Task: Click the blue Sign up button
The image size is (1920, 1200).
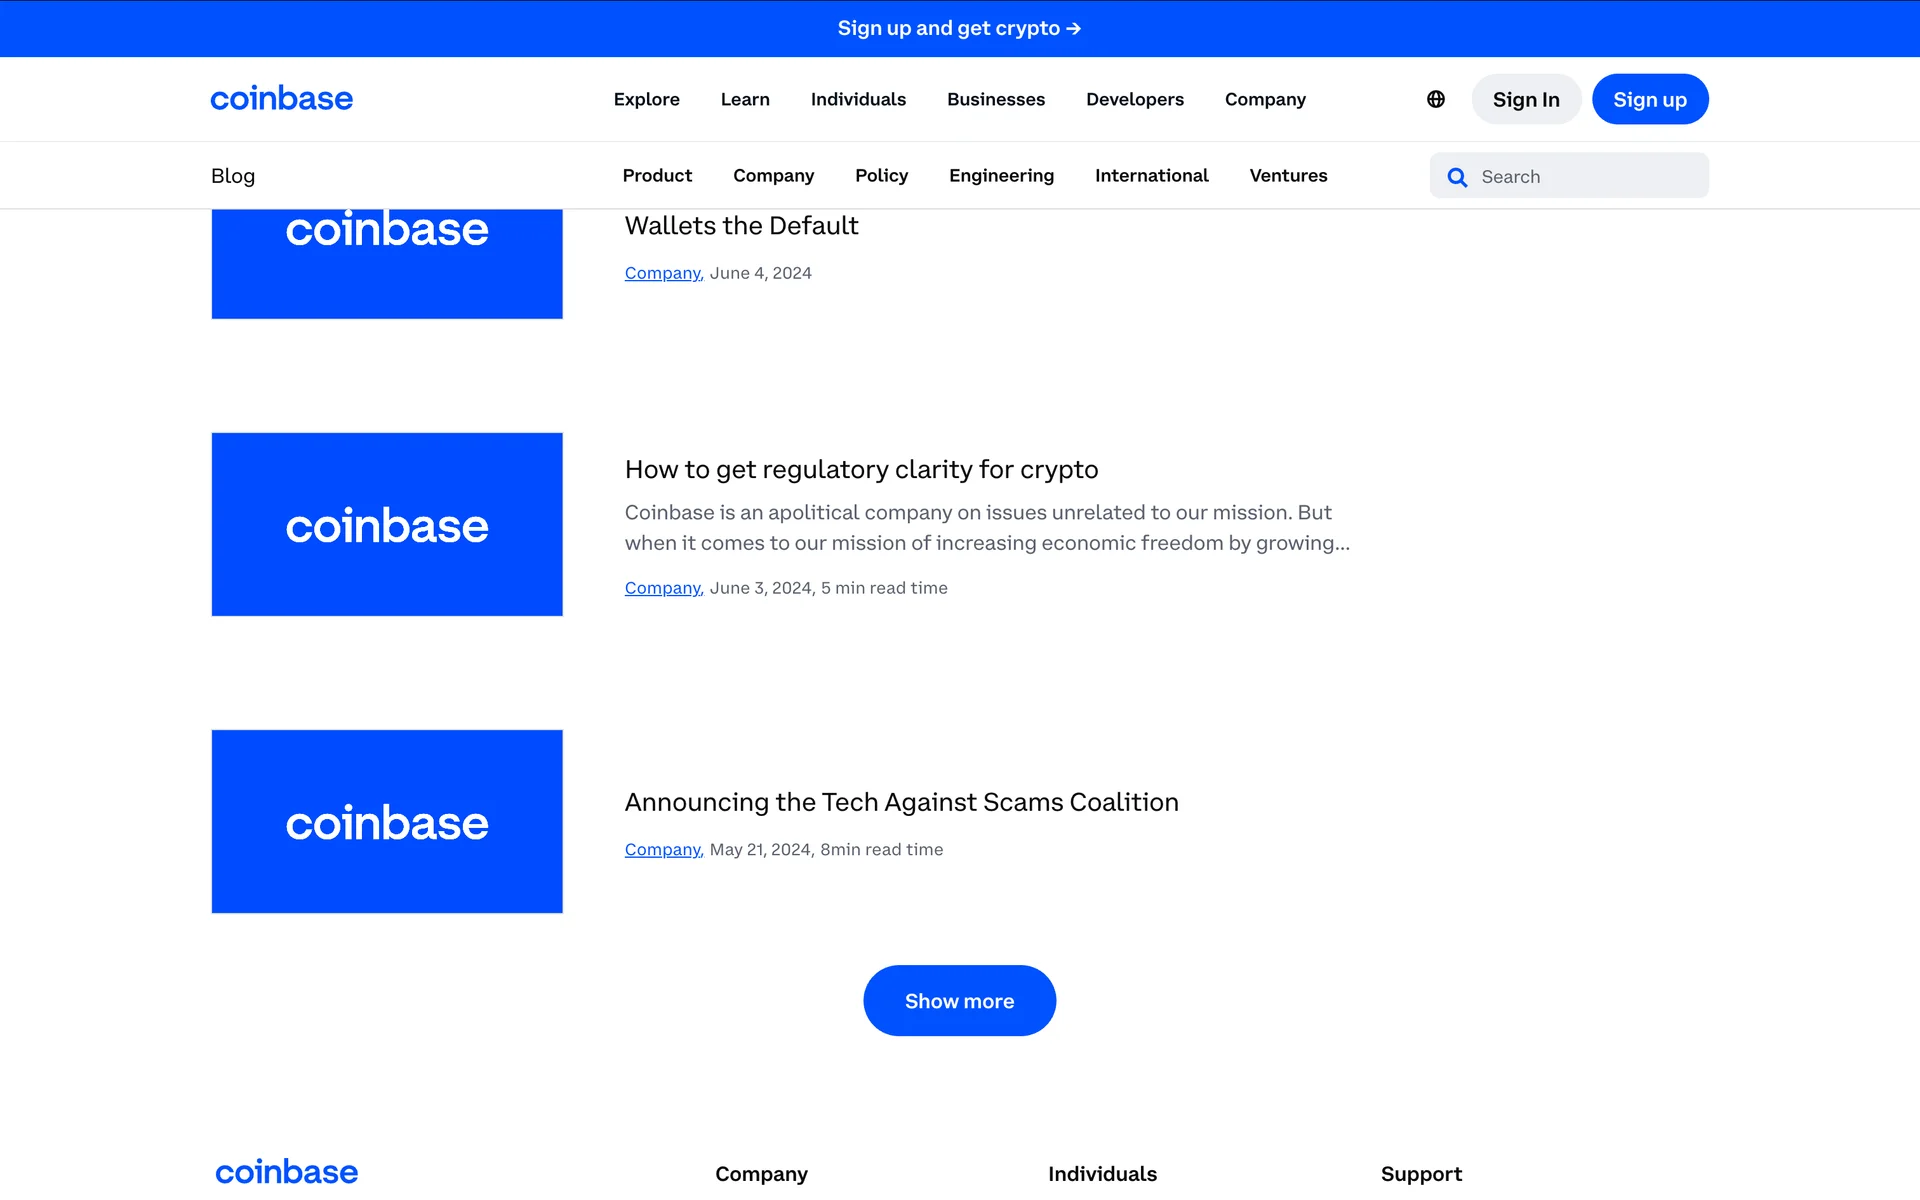Action: tap(1649, 99)
